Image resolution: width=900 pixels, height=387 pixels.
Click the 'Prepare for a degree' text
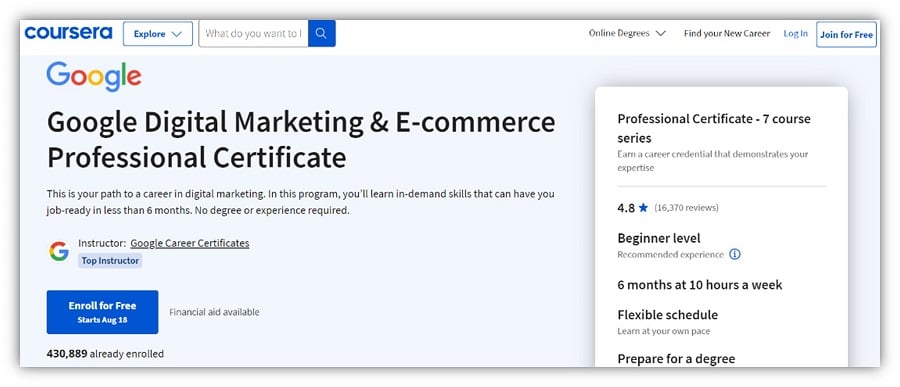pos(676,359)
